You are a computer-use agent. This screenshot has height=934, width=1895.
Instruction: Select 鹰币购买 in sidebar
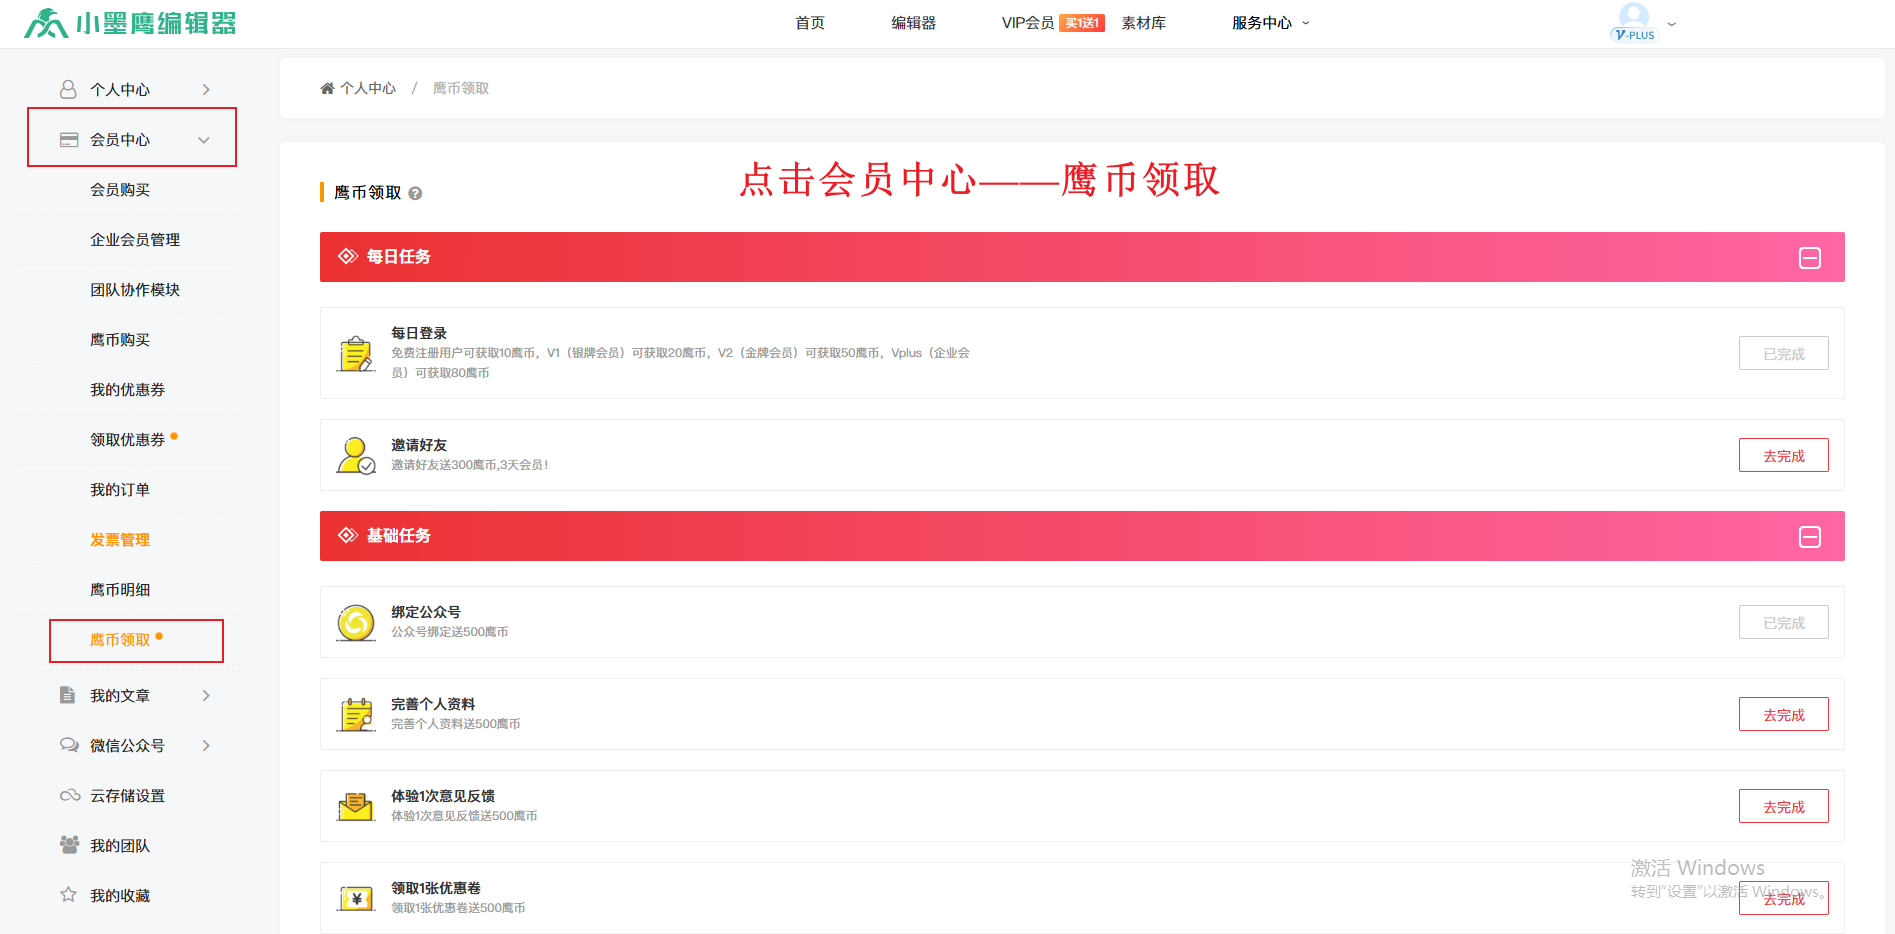click(120, 339)
